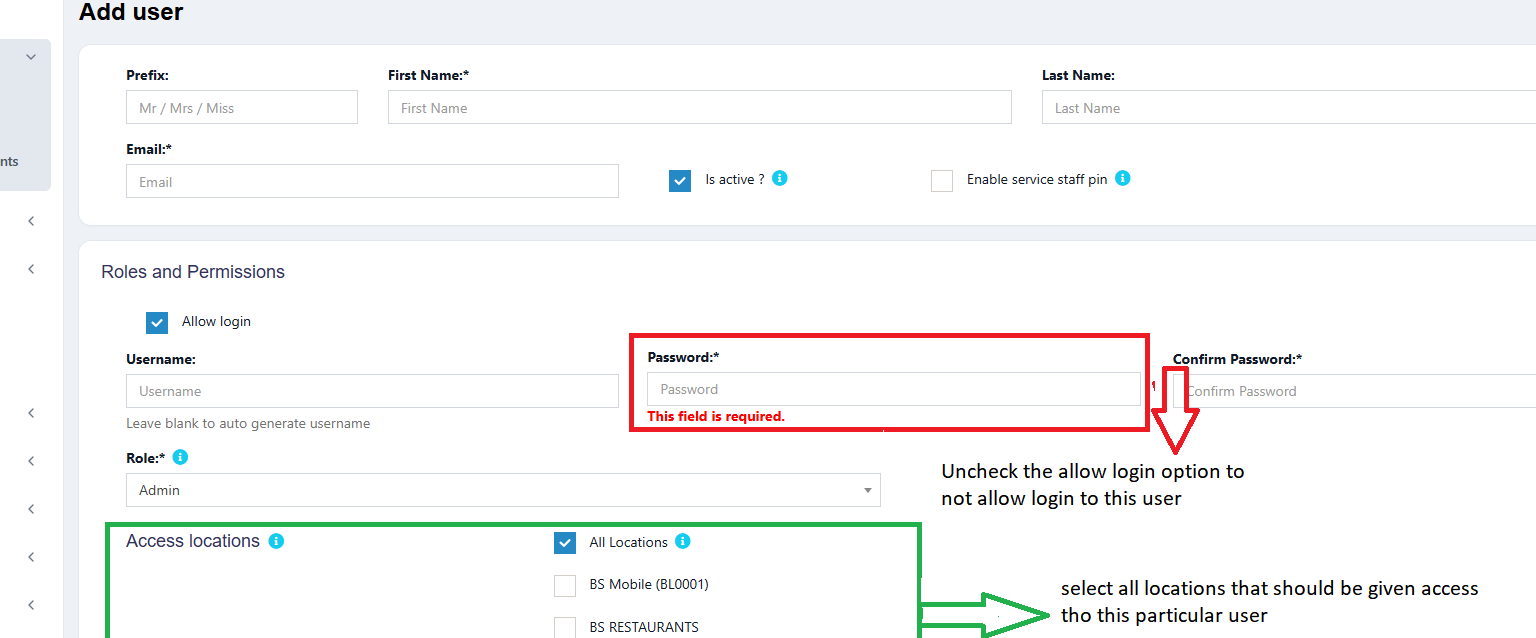
Task: Click inside the Prefix input field
Action: pos(241,107)
